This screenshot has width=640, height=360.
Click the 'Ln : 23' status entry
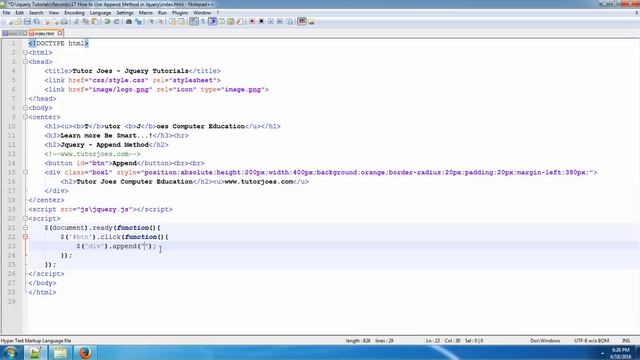pos(433,340)
